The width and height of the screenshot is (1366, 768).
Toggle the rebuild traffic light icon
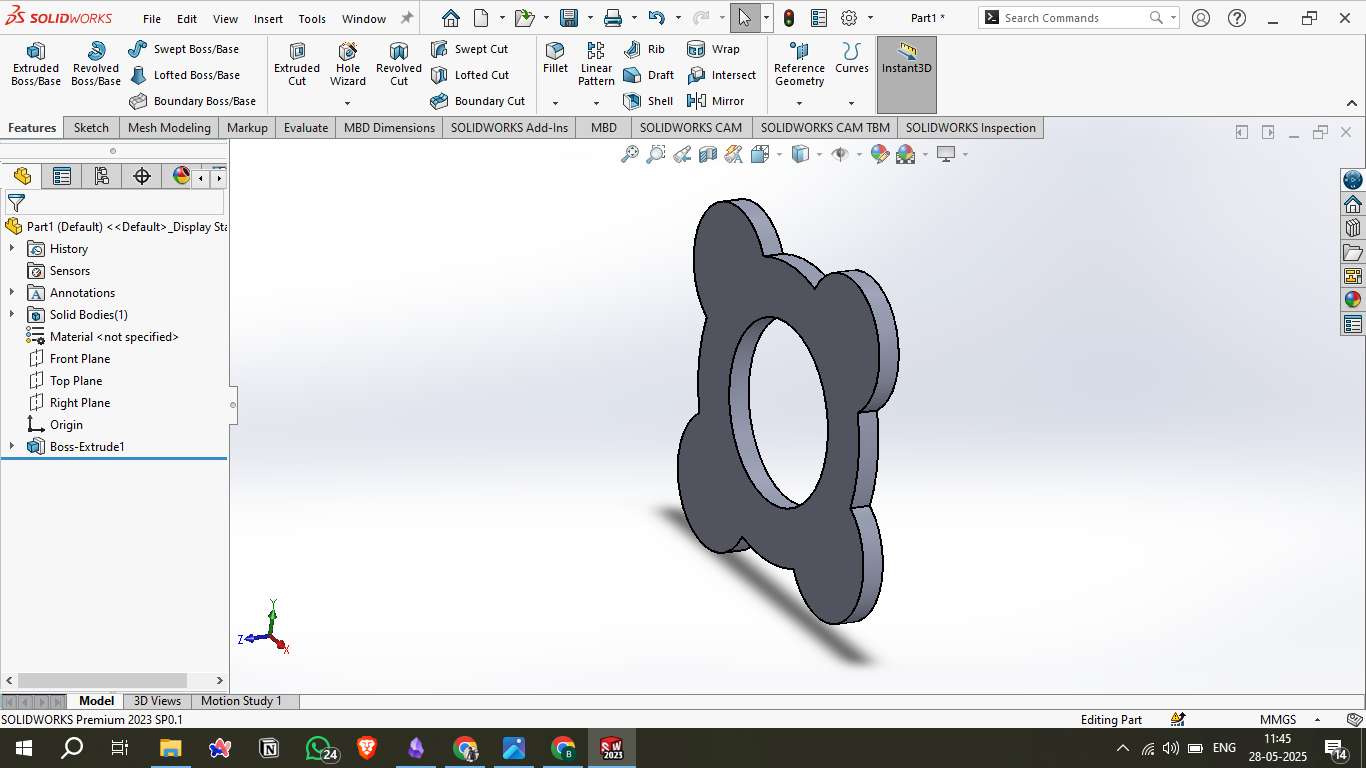(789, 18)
